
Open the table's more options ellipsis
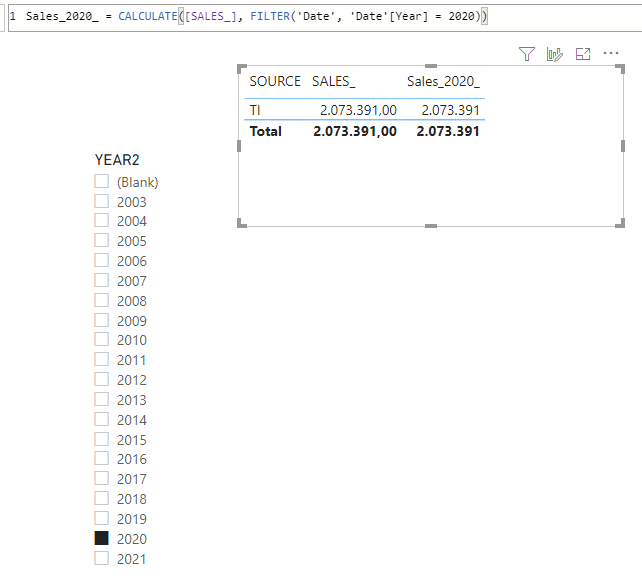pyautogui.click(x=610, y=53)
